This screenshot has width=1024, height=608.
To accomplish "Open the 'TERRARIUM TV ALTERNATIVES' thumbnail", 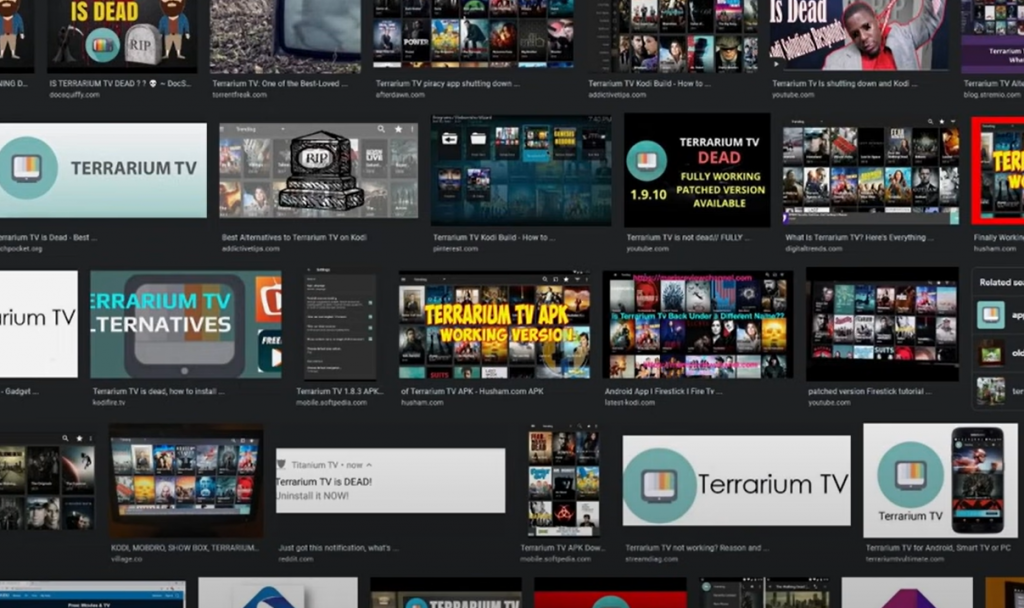I will coord(186,325).
